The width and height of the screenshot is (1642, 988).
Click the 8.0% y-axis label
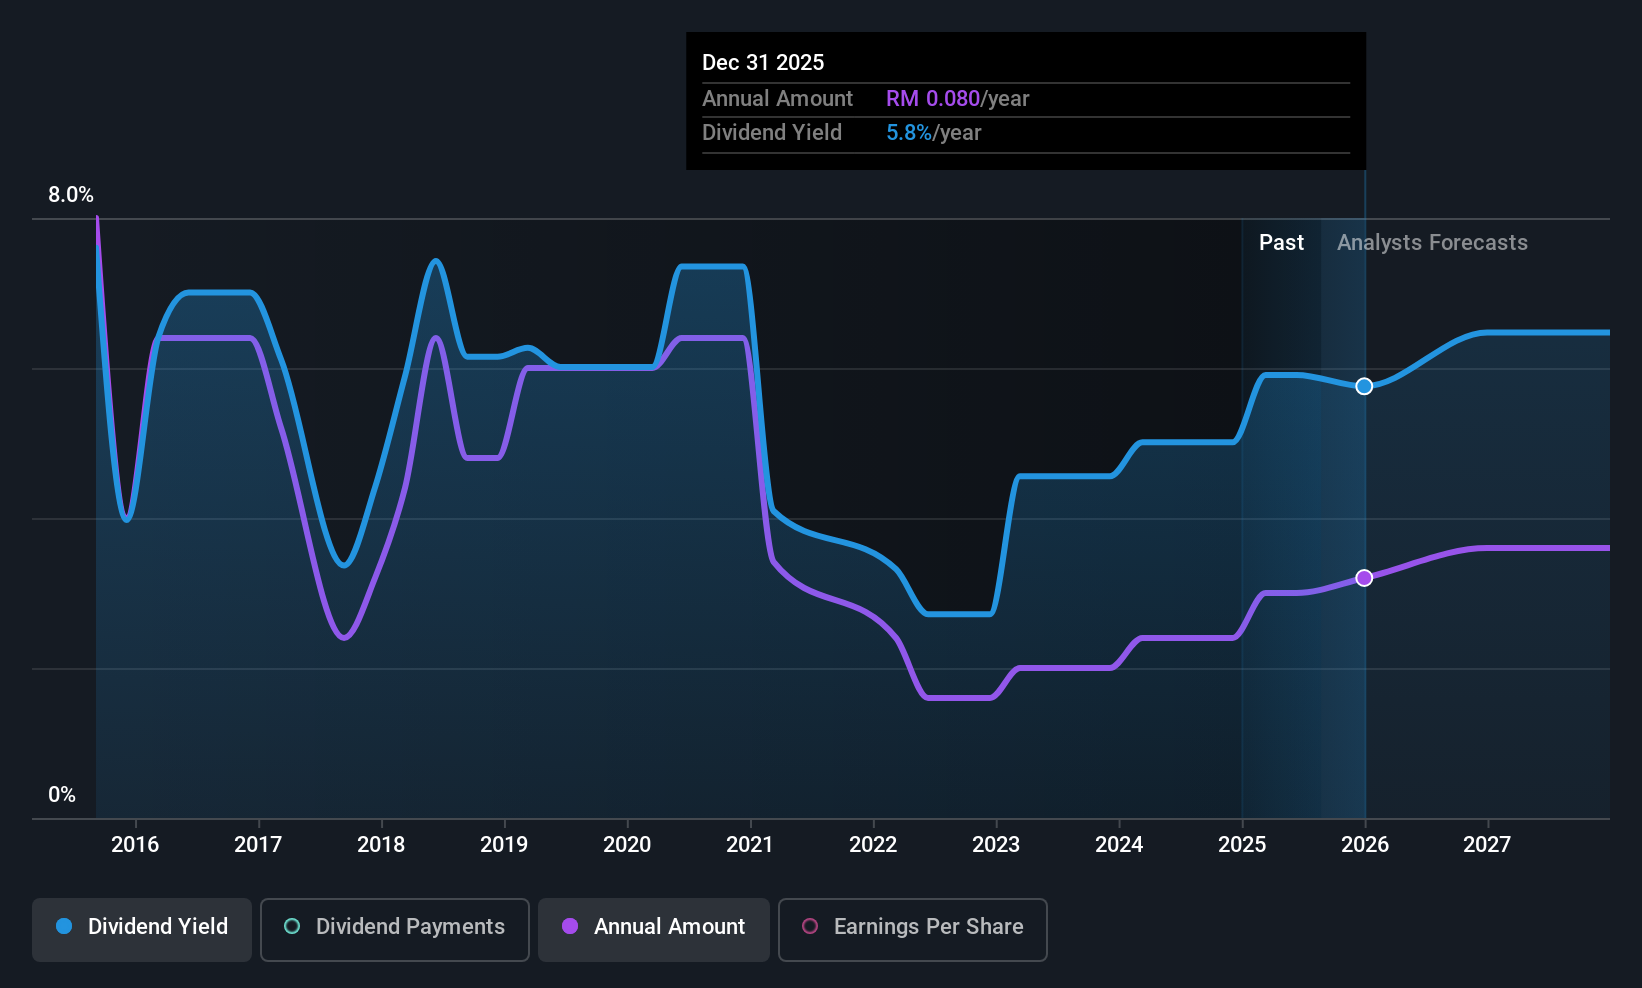71,194
